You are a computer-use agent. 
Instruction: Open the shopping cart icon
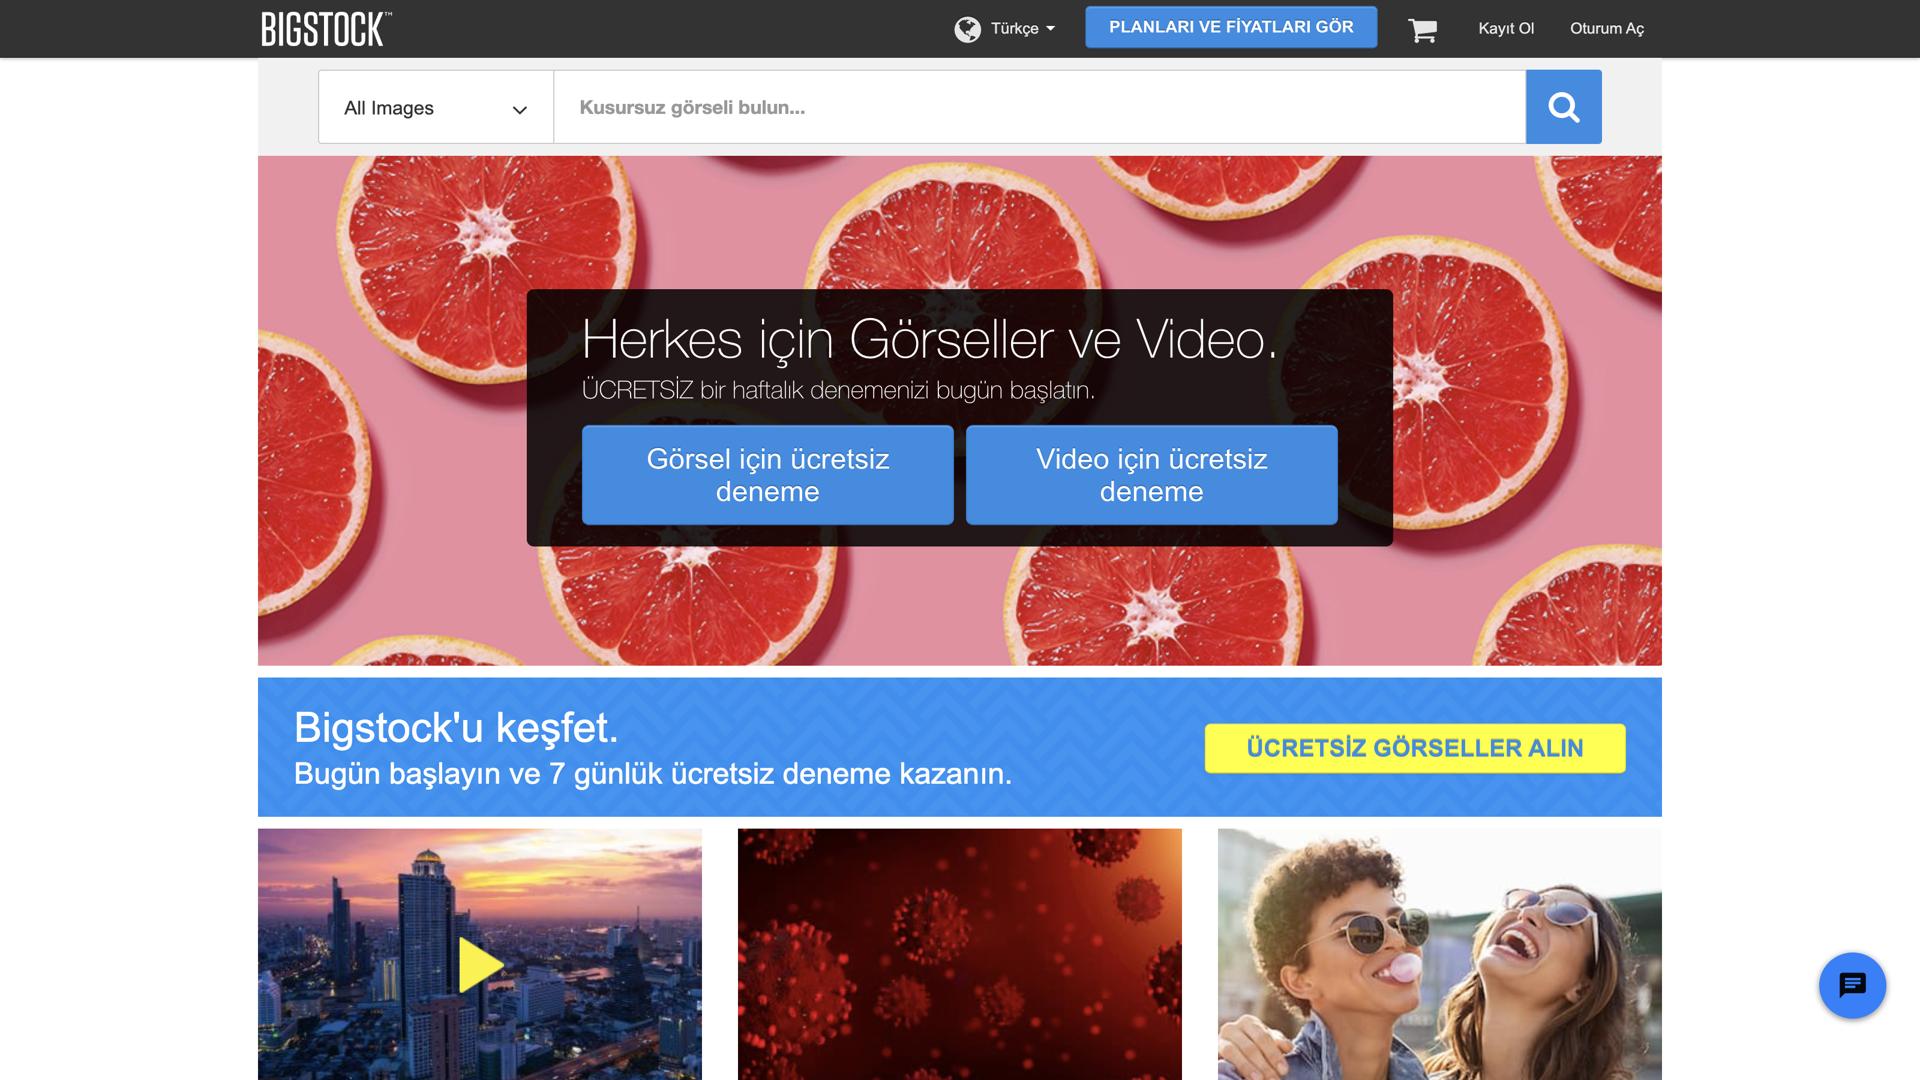(1422, 30)
